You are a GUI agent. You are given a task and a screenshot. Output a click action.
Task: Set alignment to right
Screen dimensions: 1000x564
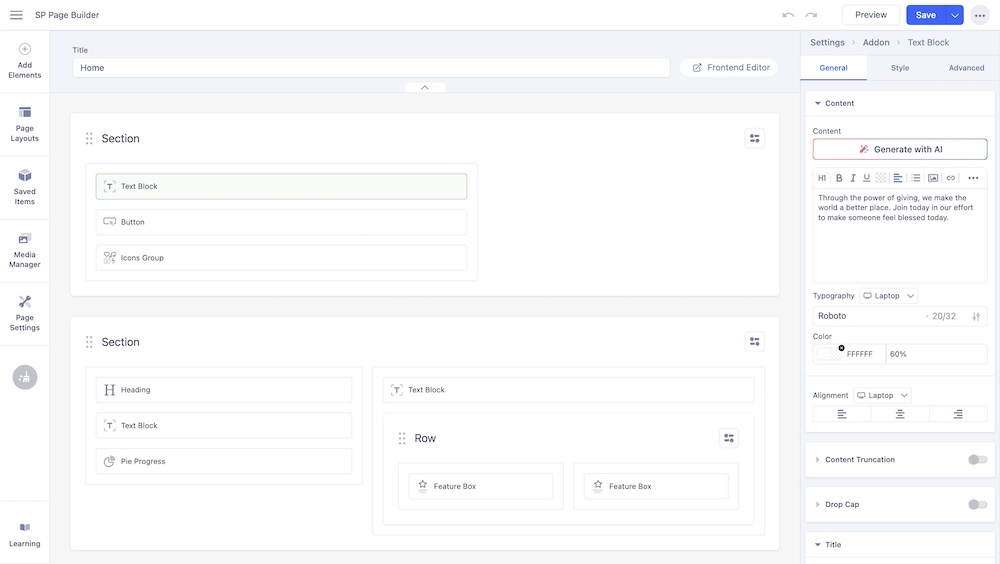coord(958,414)
